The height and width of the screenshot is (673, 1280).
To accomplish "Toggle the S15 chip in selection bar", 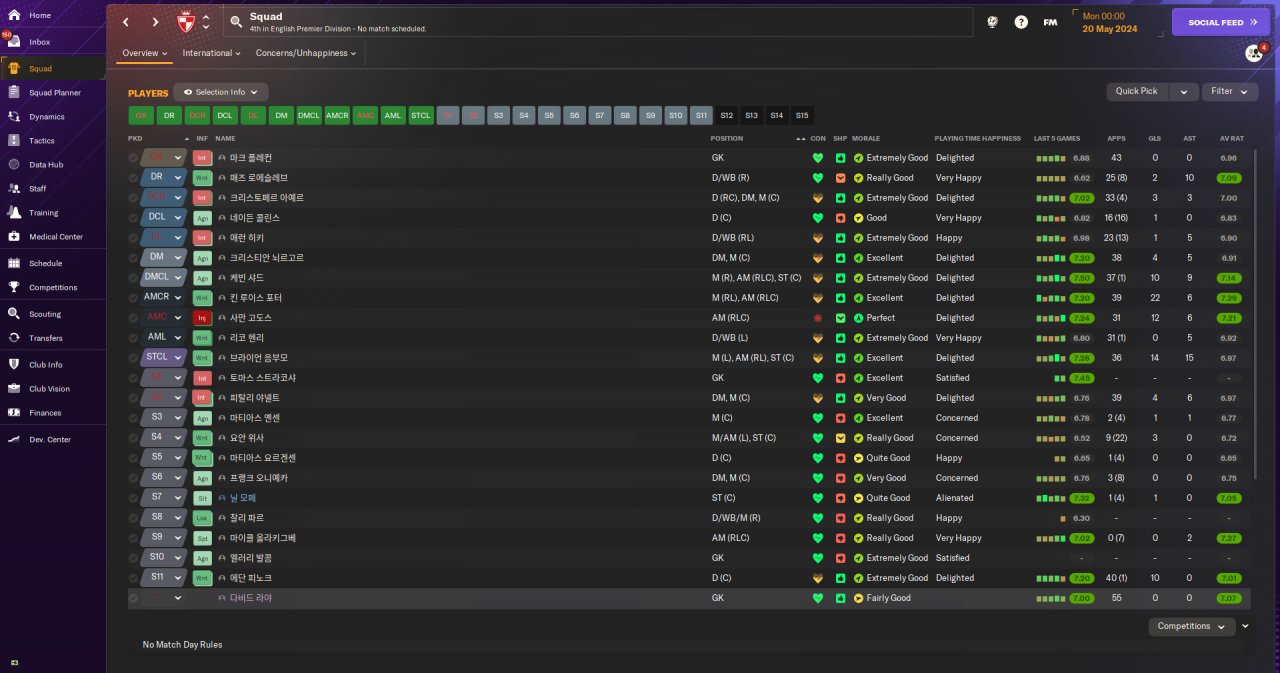I will click(802, 115).
